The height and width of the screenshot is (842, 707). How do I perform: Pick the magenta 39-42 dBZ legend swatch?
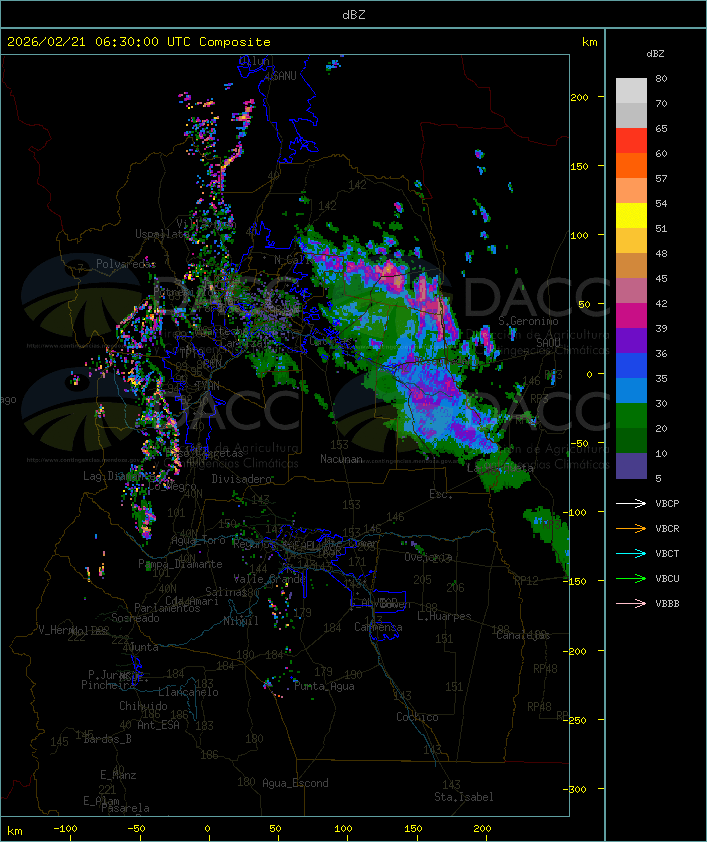(x=631, y=315)
